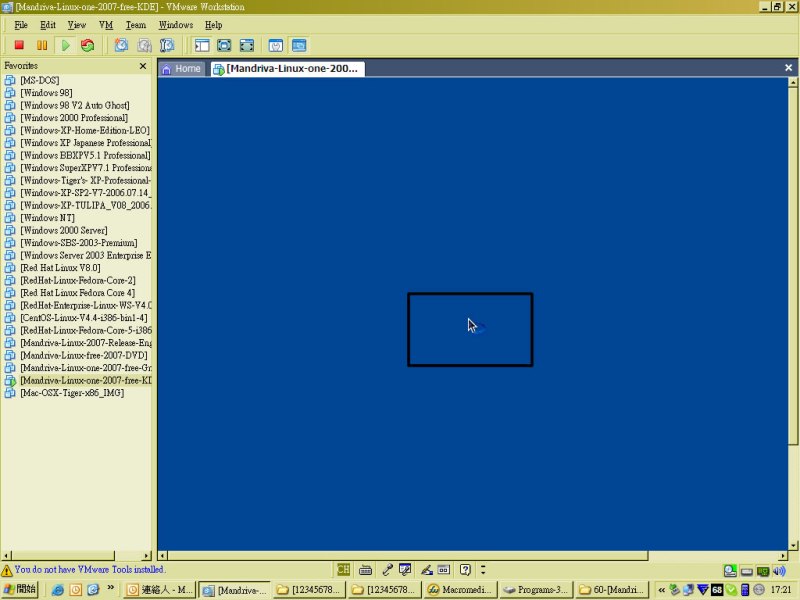Click the Favorites horizontal scrollbar right arrow

(147, 555)
